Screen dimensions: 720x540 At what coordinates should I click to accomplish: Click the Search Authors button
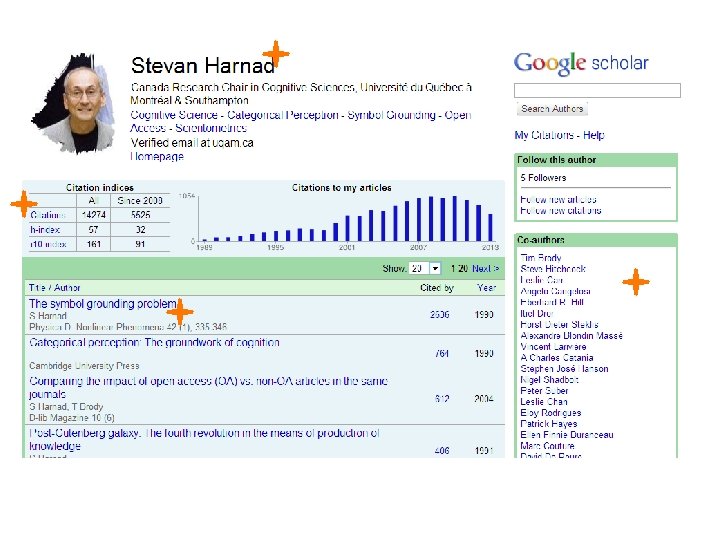coord(552,109)
